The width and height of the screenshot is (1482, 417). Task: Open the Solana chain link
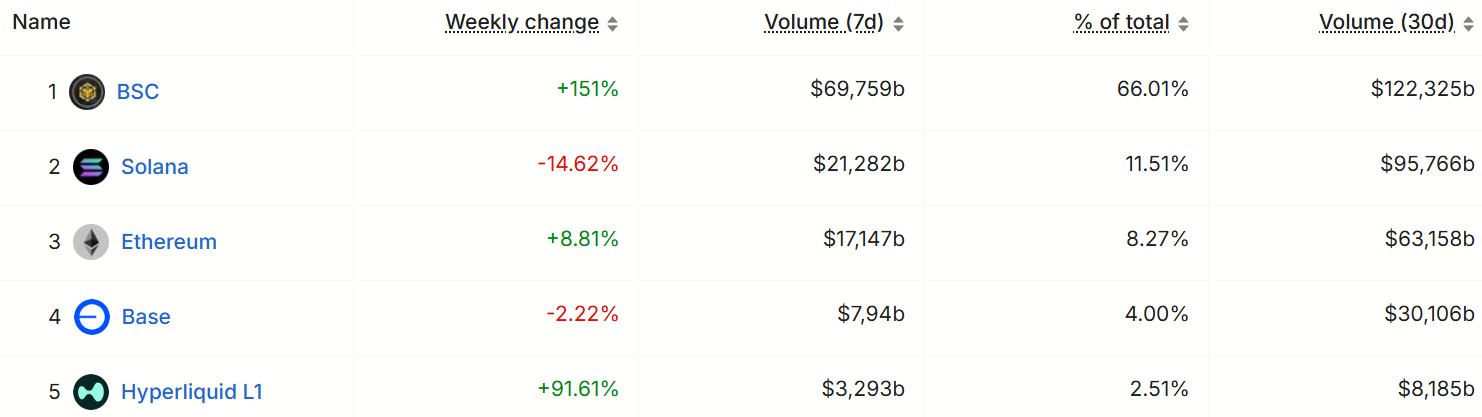(155, 167)
